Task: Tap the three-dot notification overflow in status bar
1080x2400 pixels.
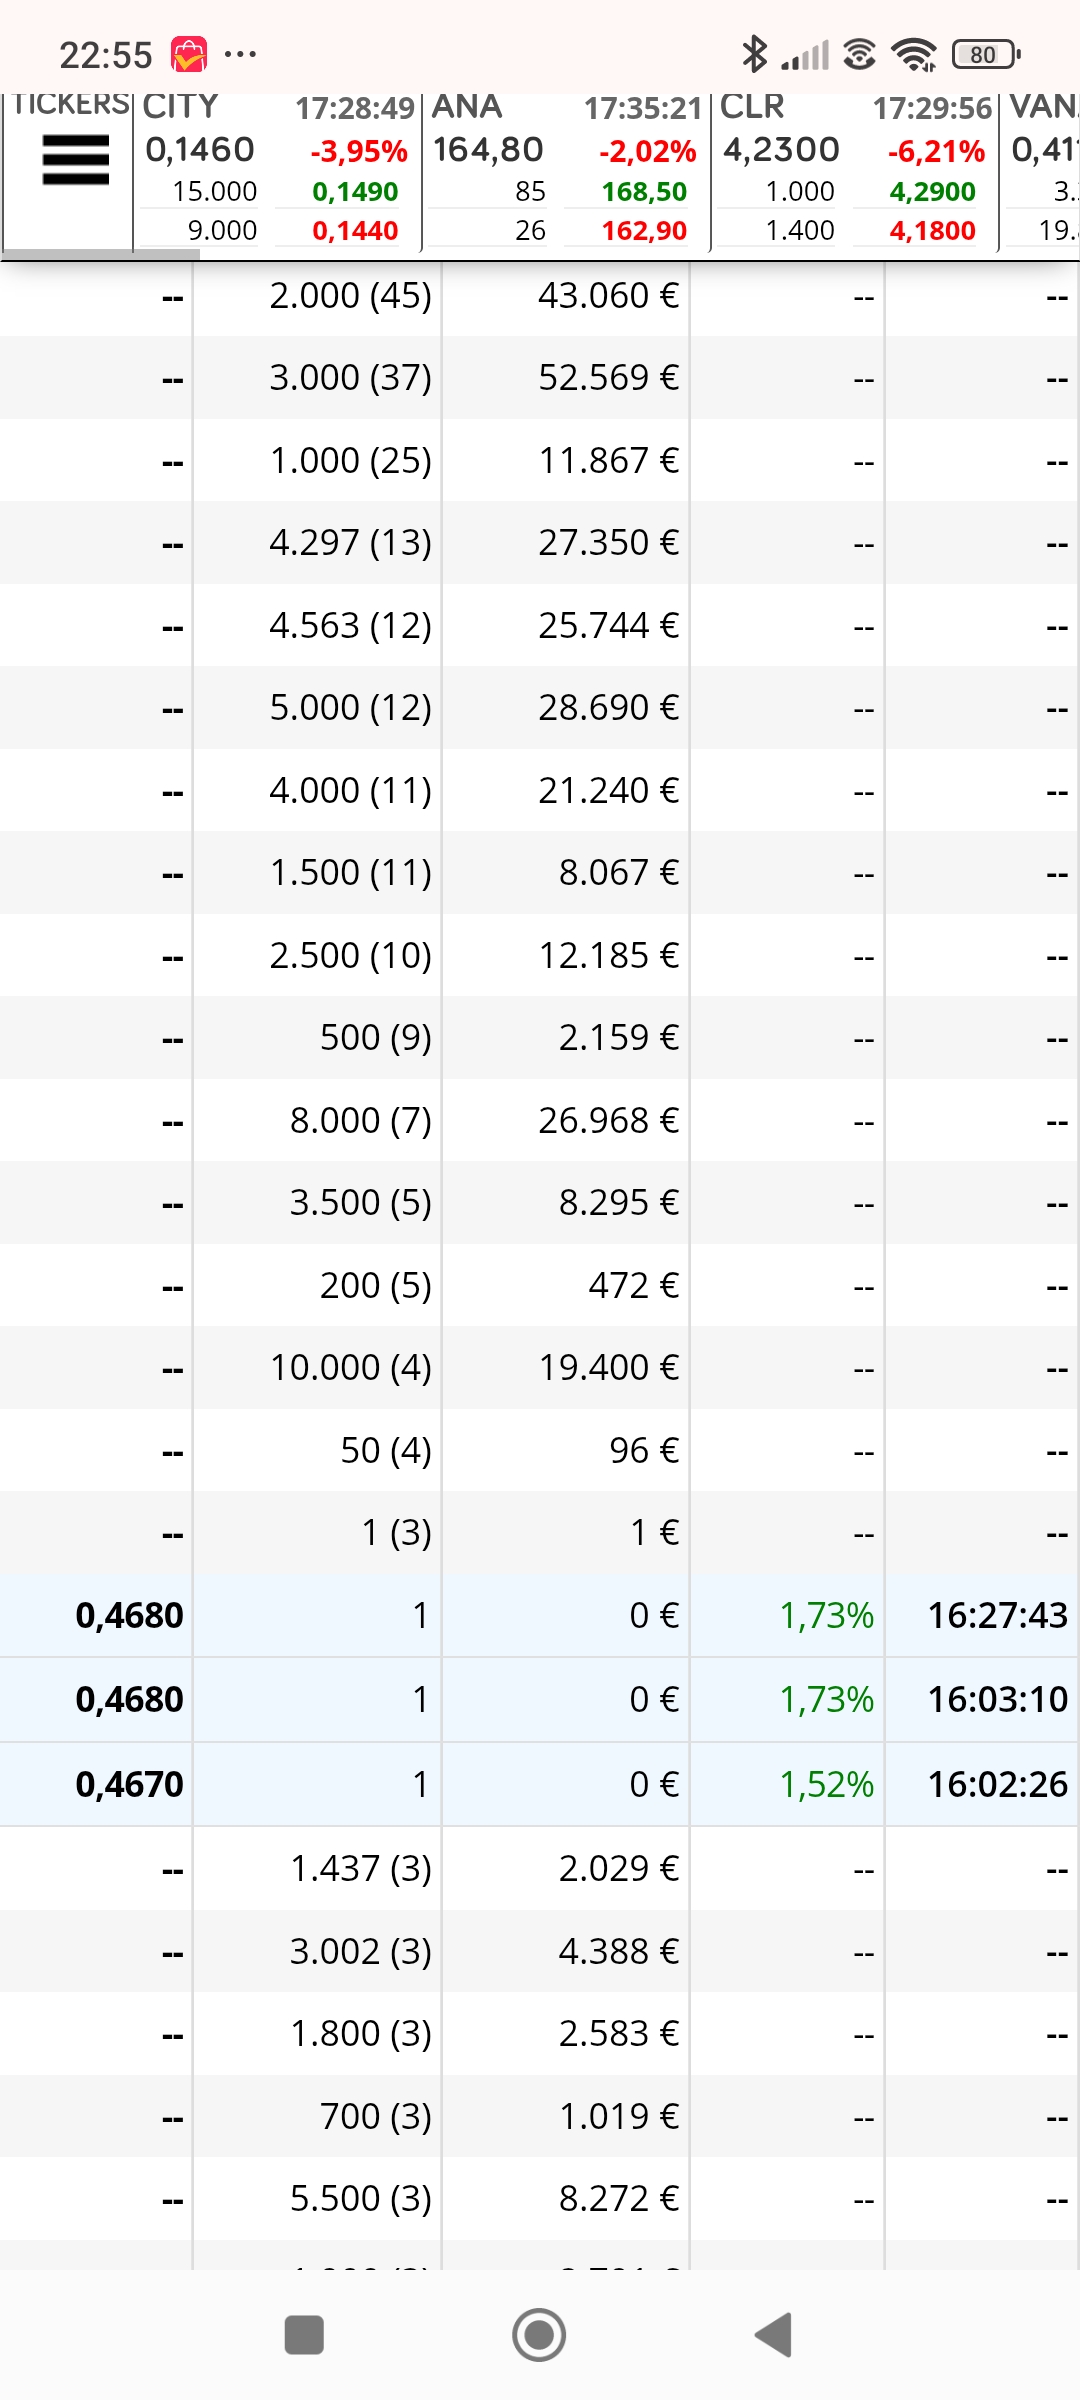Action: pyautogui.click(x=240, y=54)
